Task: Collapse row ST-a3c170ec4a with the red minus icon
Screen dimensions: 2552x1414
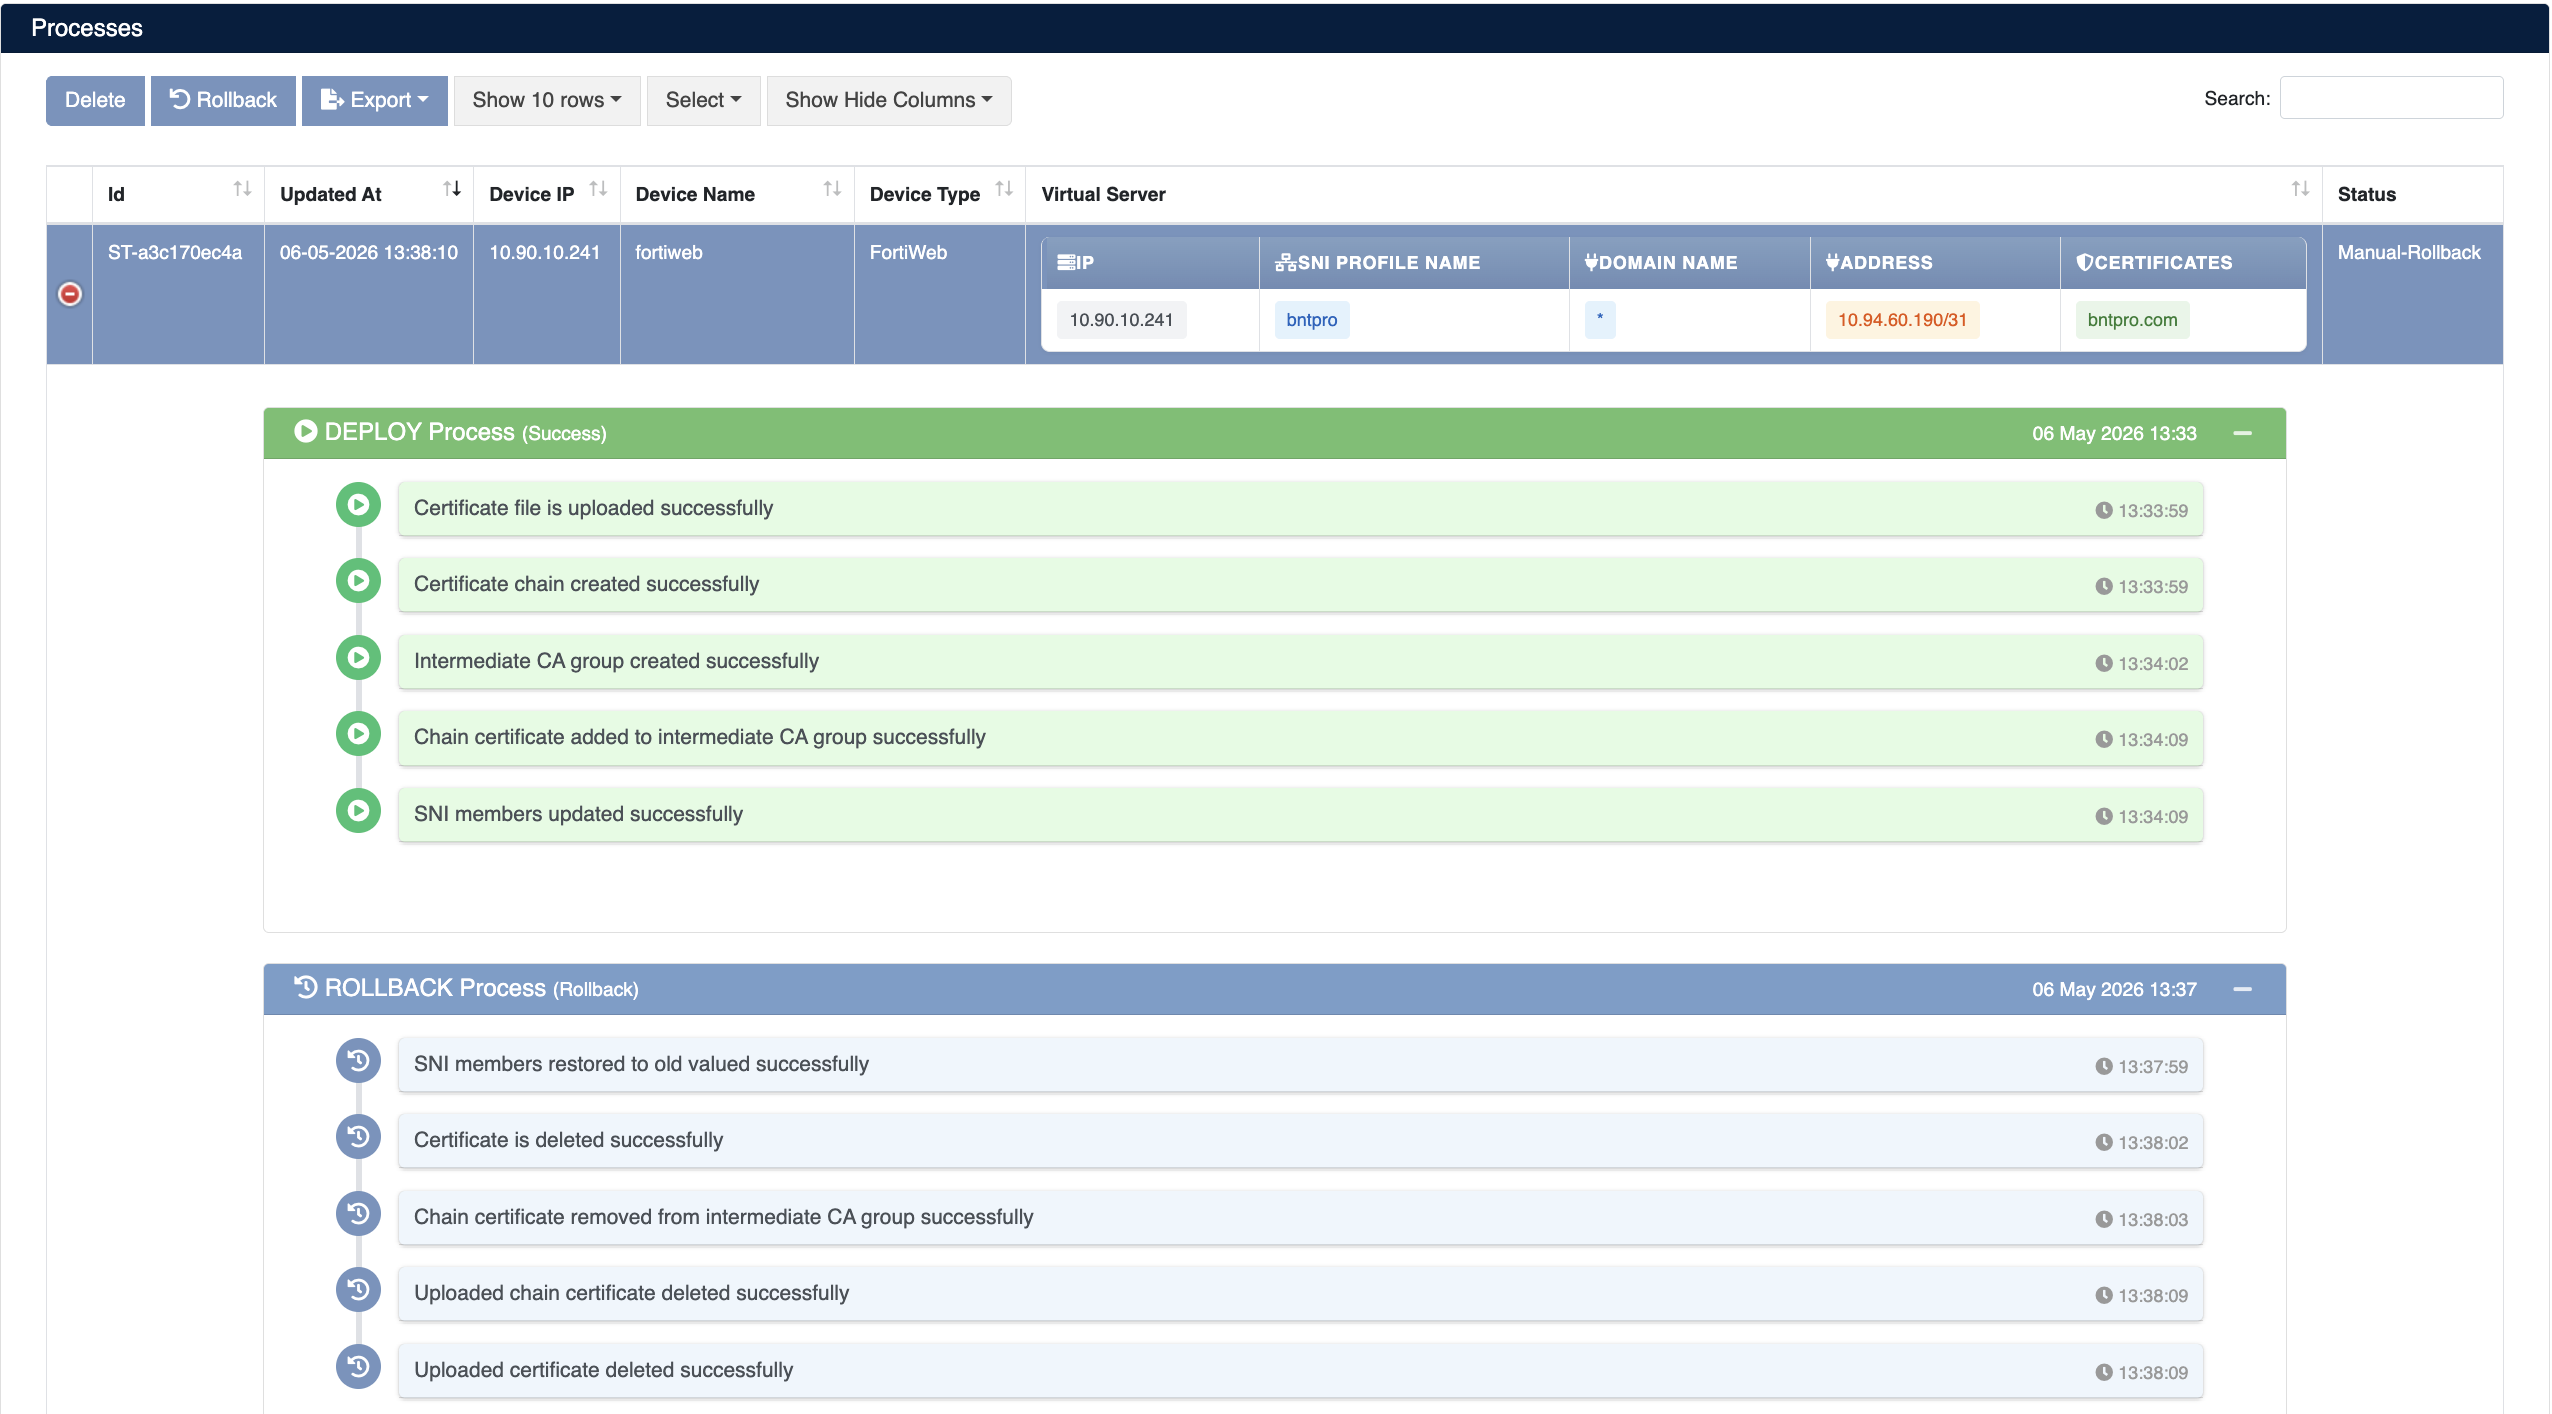Action: coord(70,294)
